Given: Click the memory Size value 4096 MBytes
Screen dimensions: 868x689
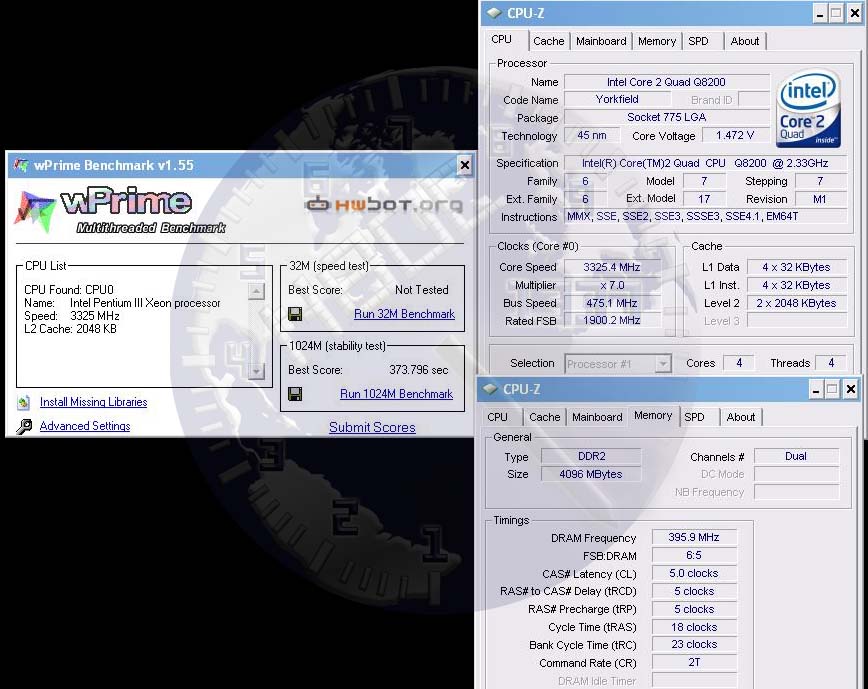Looking at the screenshot, I should (591, 474).
